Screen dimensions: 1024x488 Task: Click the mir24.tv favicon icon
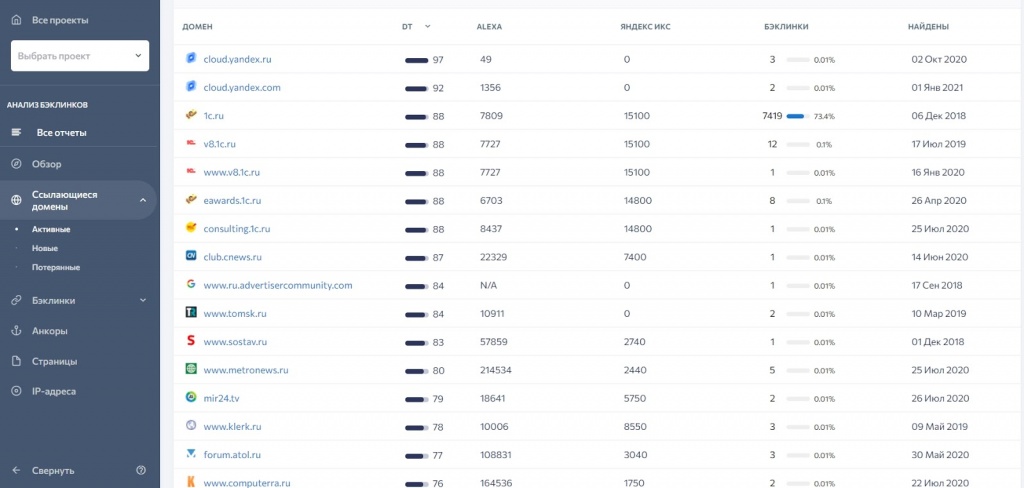(x=190, y=398)
